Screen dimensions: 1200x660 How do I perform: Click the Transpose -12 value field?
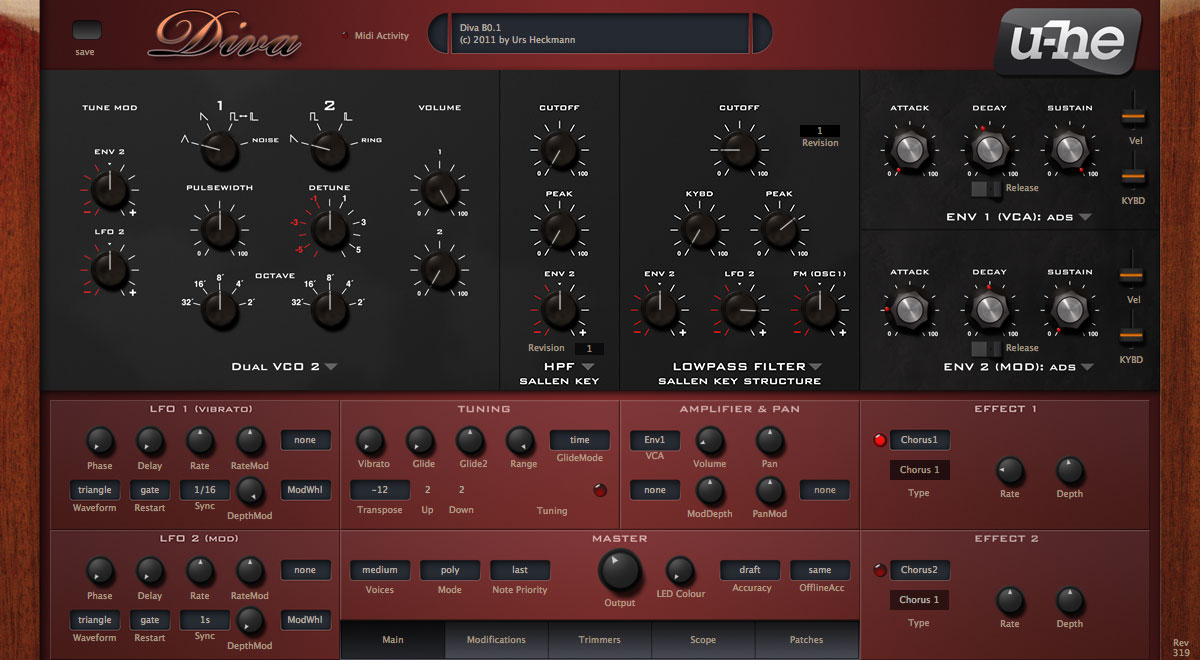pyautogui.click(x=380, y=490)
